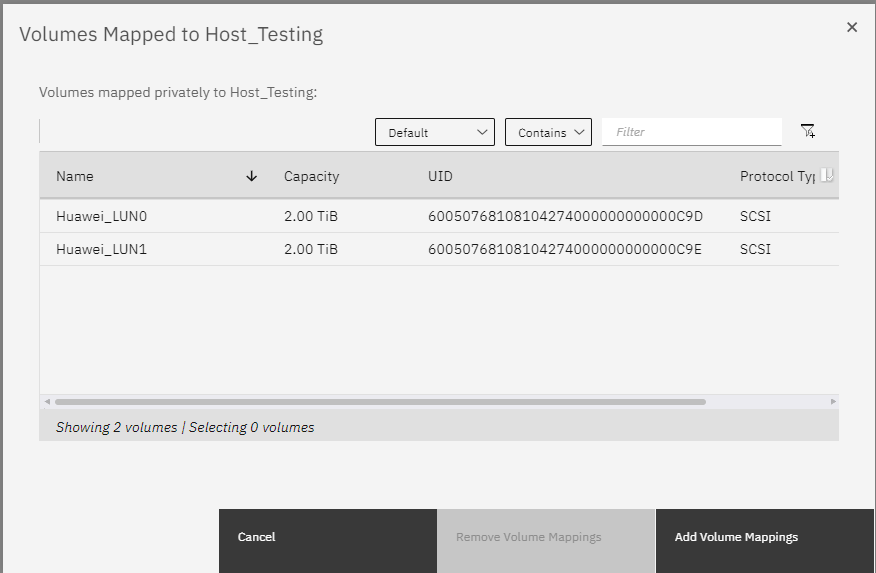Sort by the Capacity column header
The image size is (876, 573).
[x=311, y=176]
